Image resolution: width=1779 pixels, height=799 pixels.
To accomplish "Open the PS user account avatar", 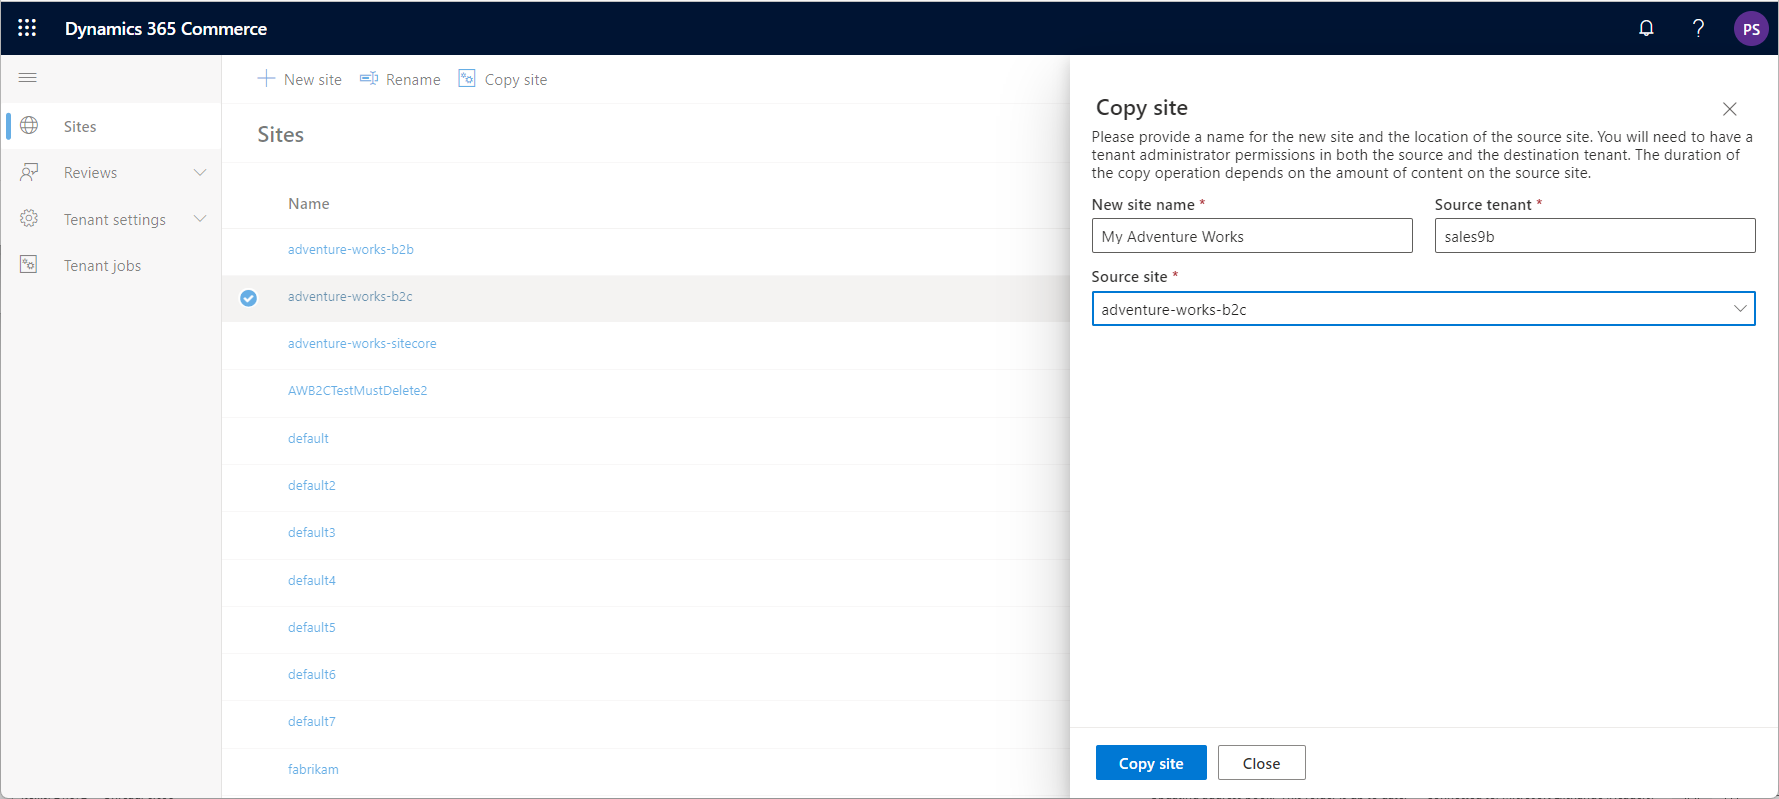I will 1751,29.
